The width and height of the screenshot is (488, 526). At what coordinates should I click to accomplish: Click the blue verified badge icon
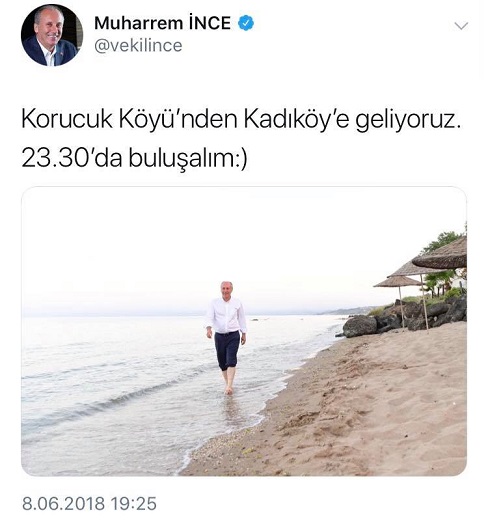coord(246,23)
